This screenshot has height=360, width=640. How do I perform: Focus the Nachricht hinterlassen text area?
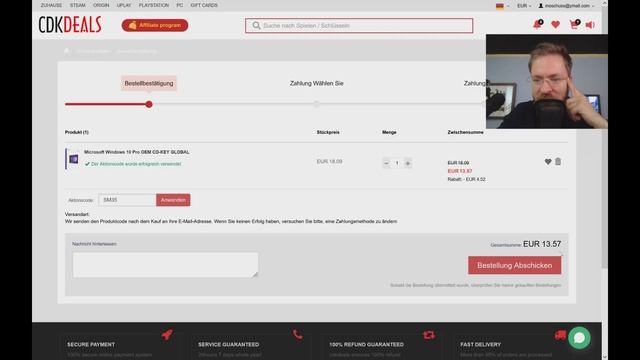coord(165,264)
